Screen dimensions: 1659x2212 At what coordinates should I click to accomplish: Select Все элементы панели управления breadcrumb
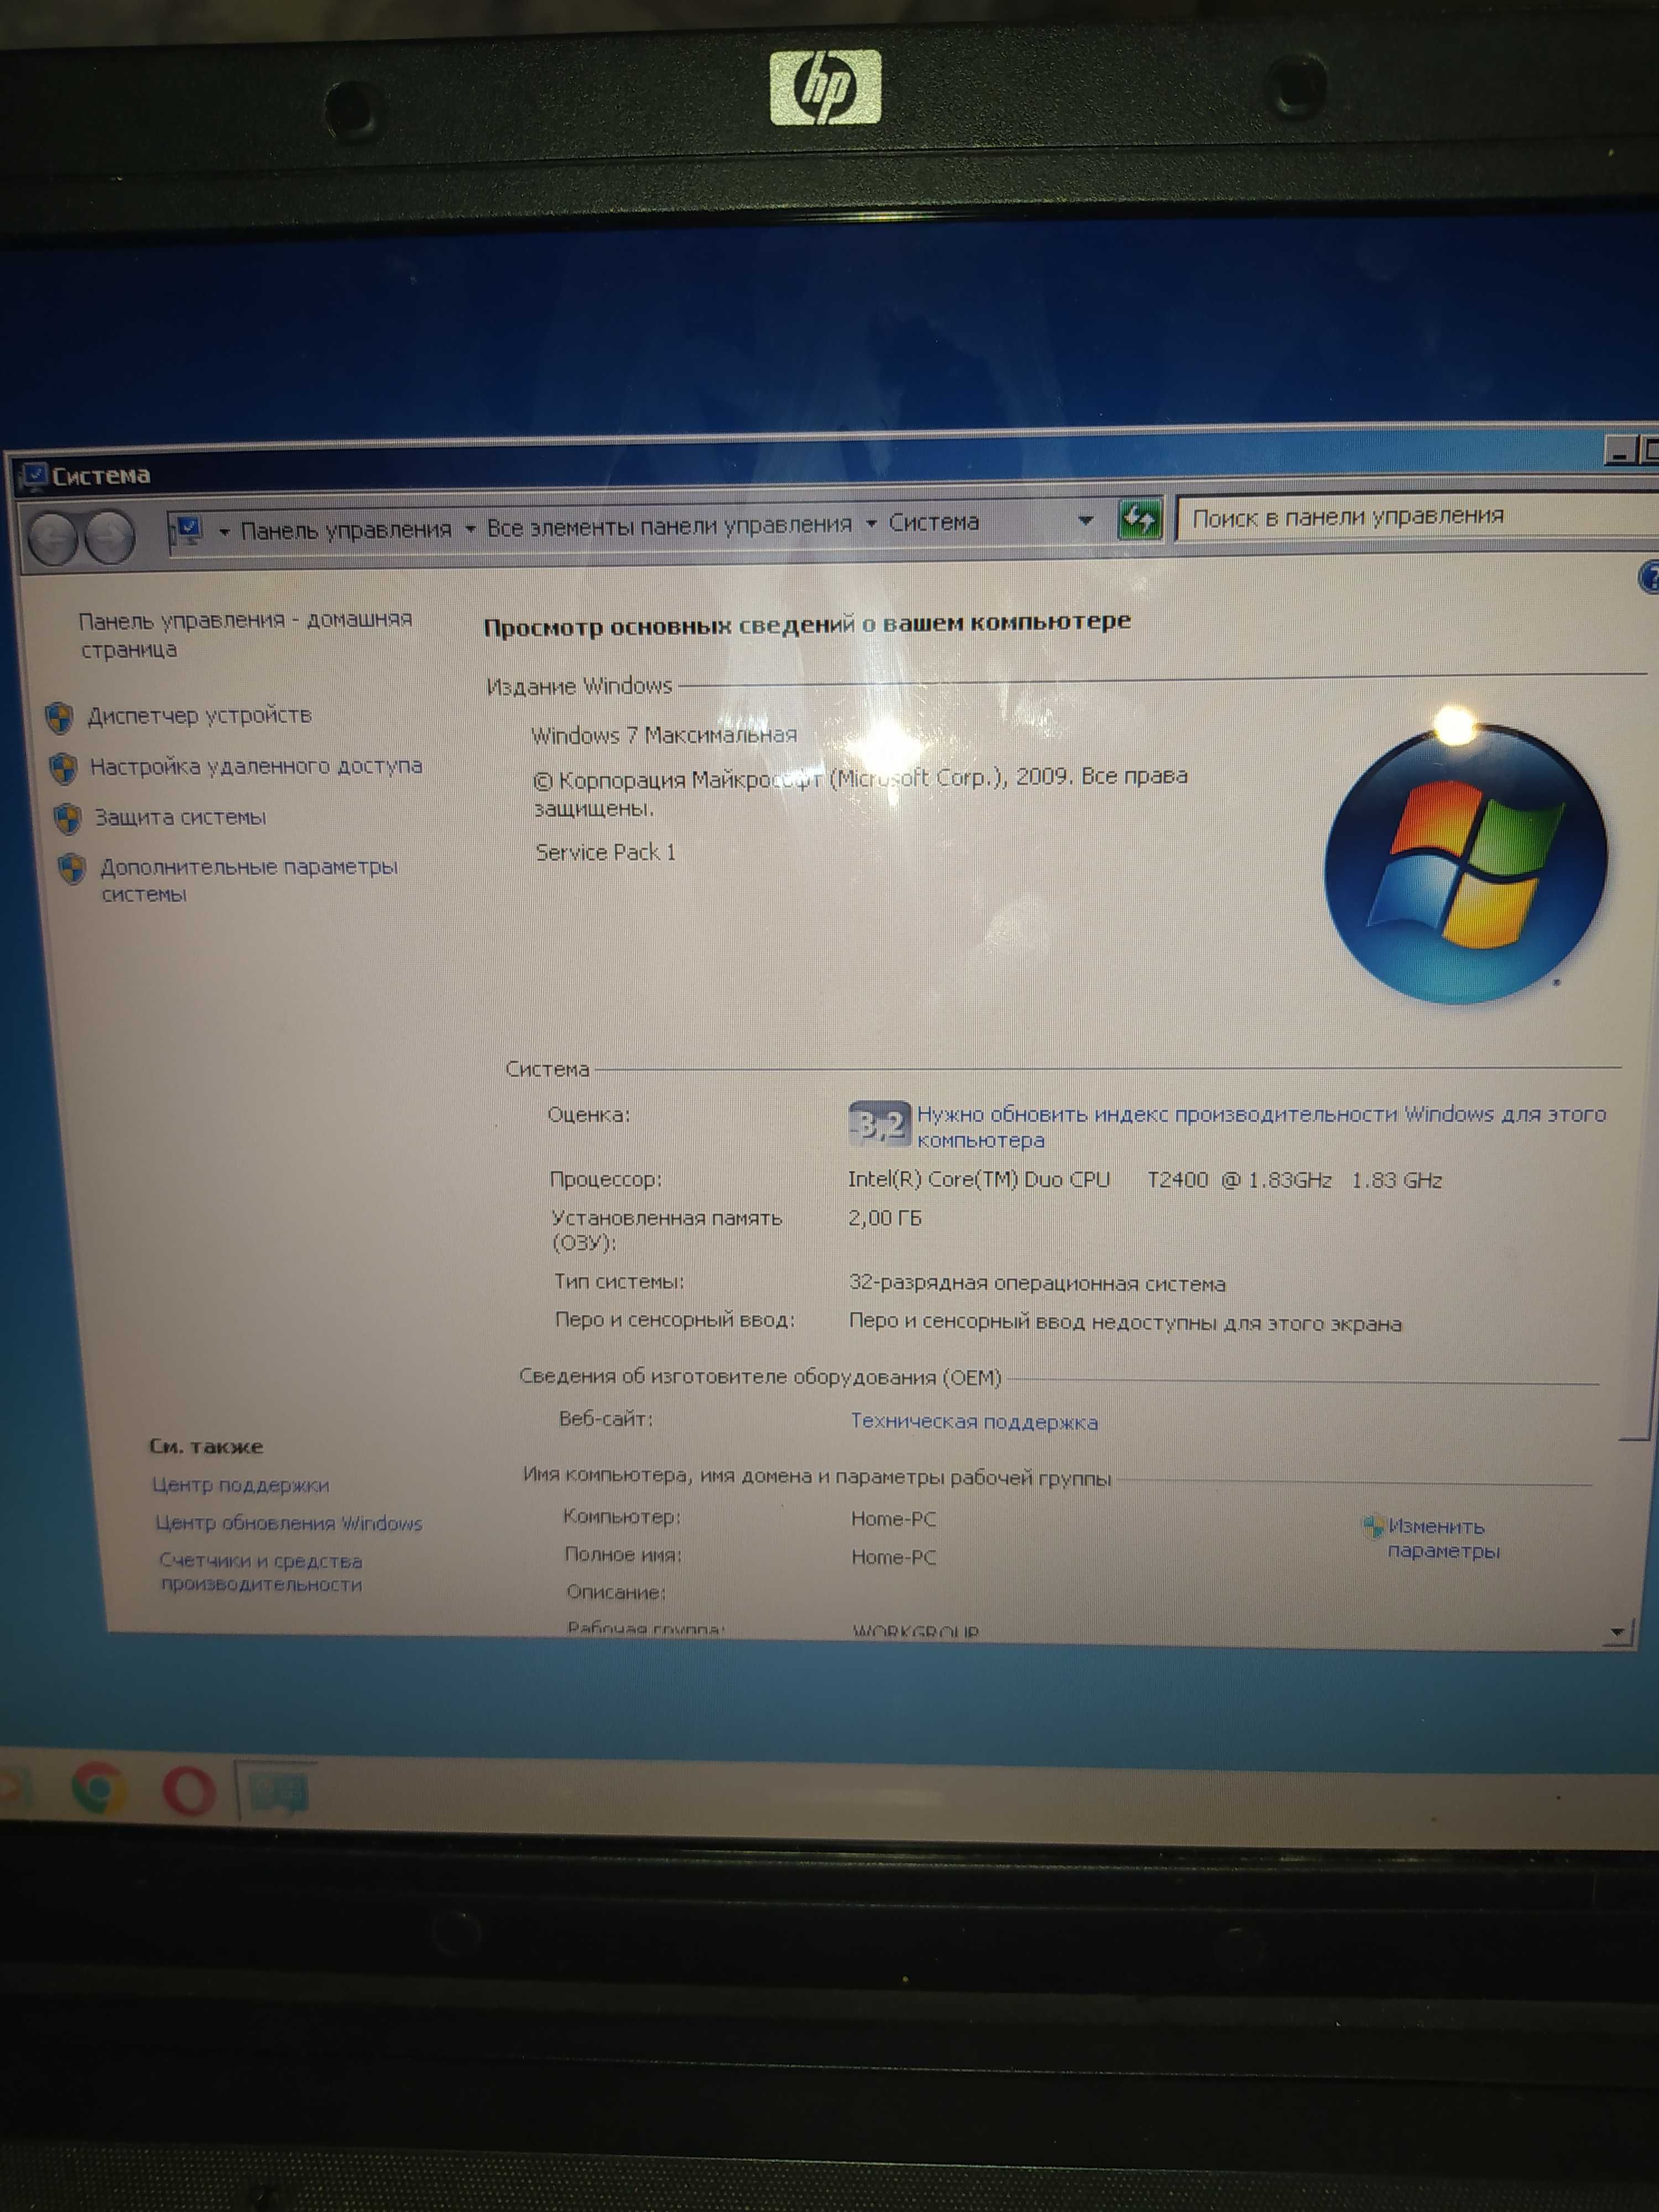(x=669, y=525)
